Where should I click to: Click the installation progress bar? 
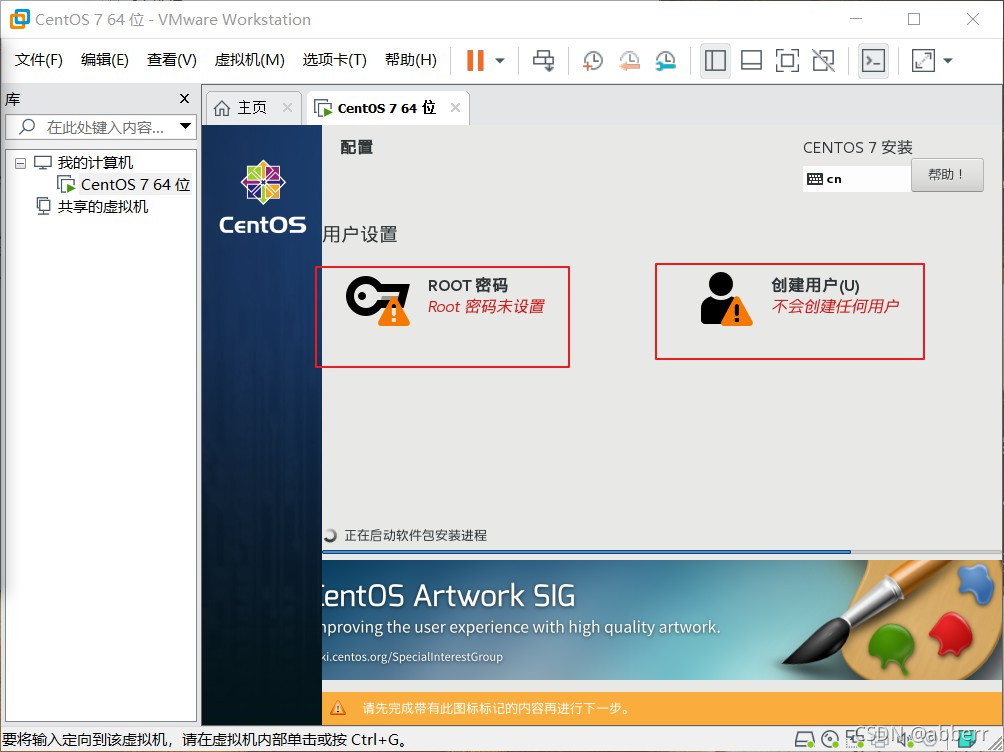(662, 551)
